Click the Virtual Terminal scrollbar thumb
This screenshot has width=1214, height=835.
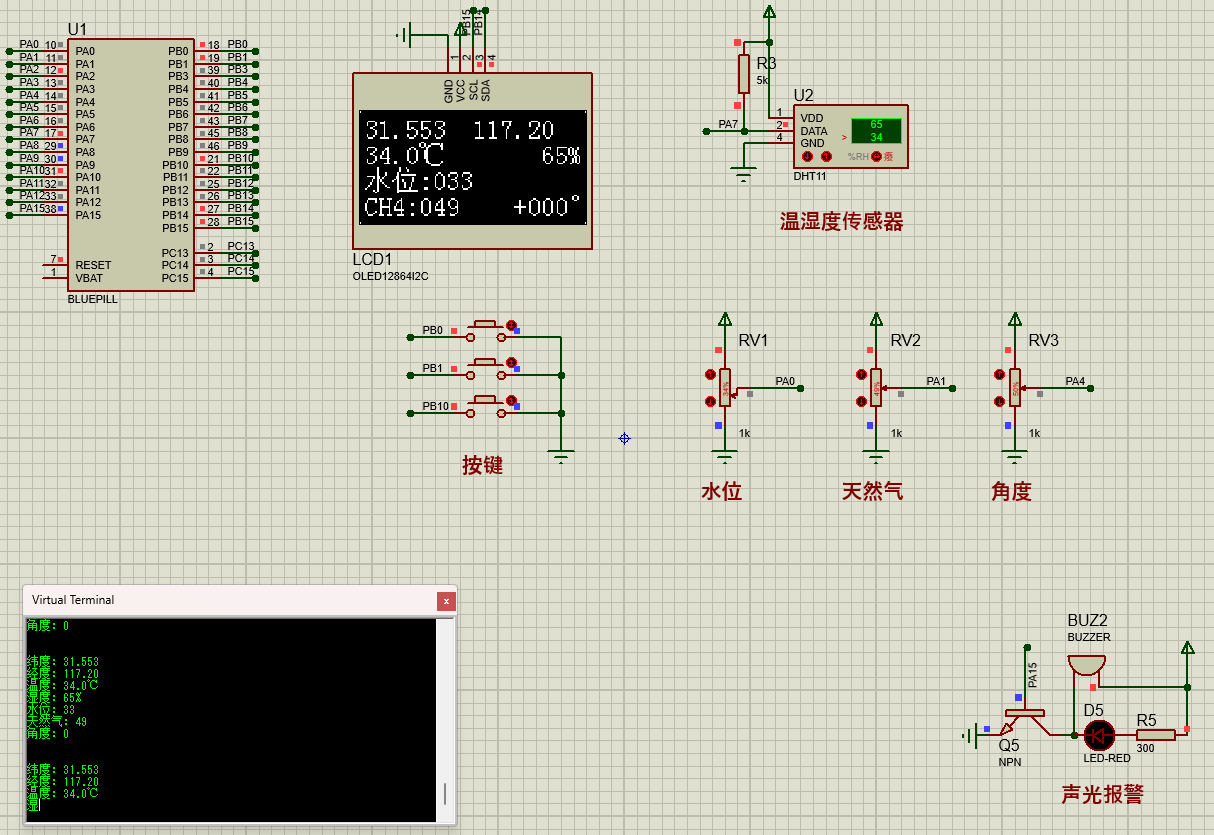(445, 794)
